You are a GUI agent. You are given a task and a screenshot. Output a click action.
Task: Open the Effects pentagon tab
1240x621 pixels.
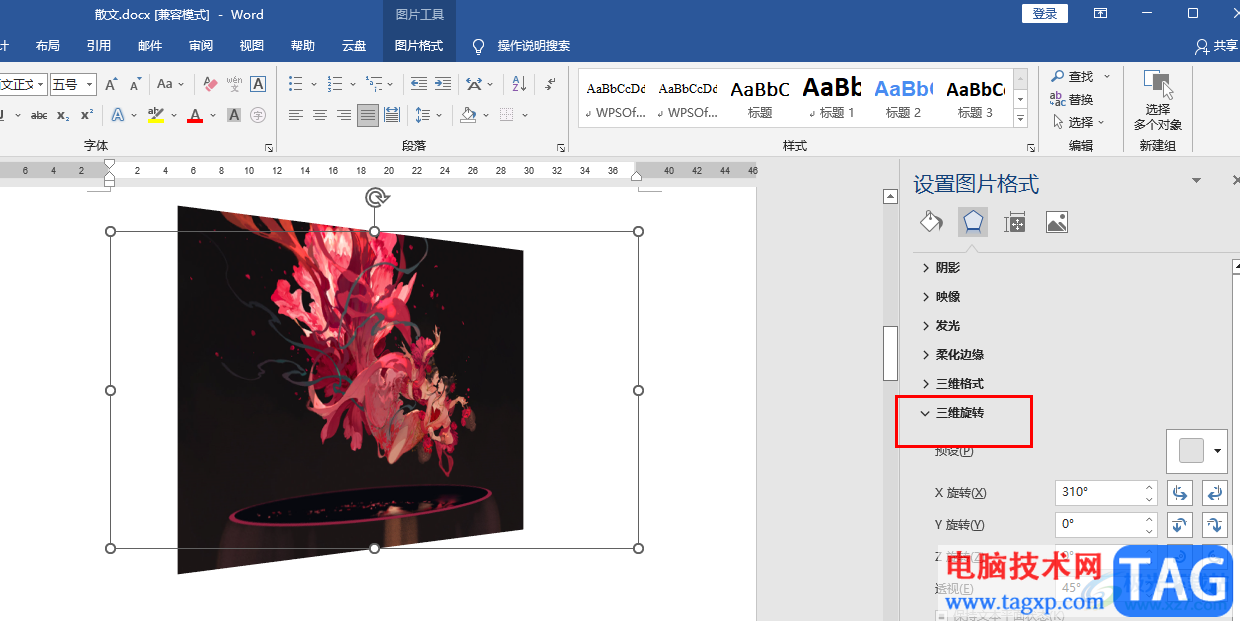coord(973,221)
